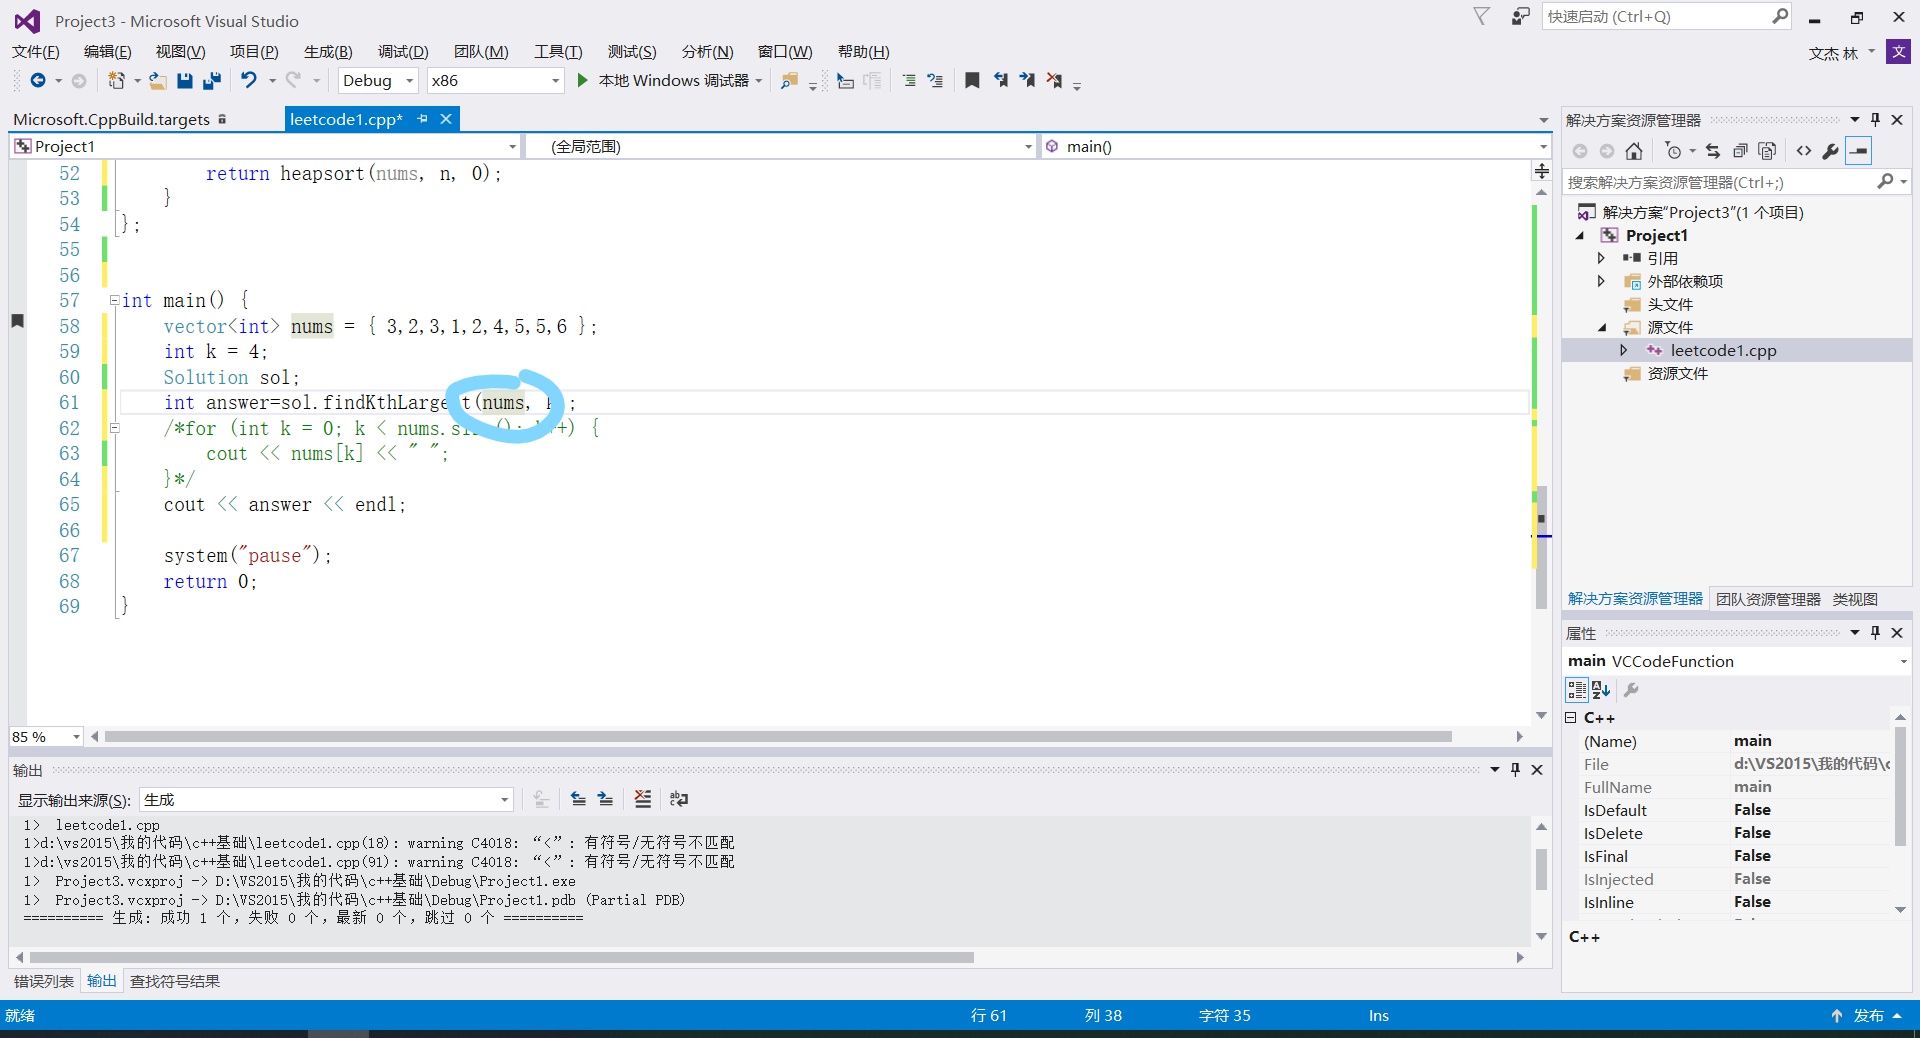Image resolution: width=1920 pixels, height=1038 pixels.
Task: Open Properties via wrench icon in Solution Explorer
Action: click(1831, 151)
